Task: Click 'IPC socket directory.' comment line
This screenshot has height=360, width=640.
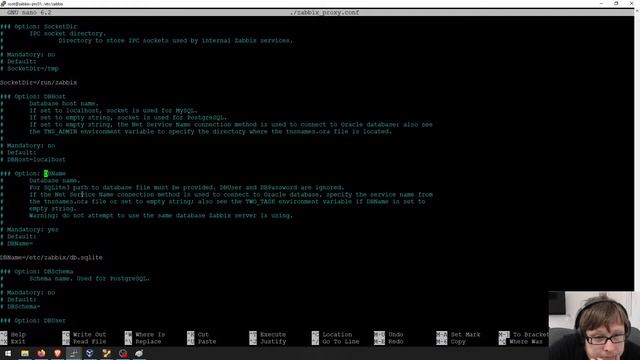Action: [68, 33]
